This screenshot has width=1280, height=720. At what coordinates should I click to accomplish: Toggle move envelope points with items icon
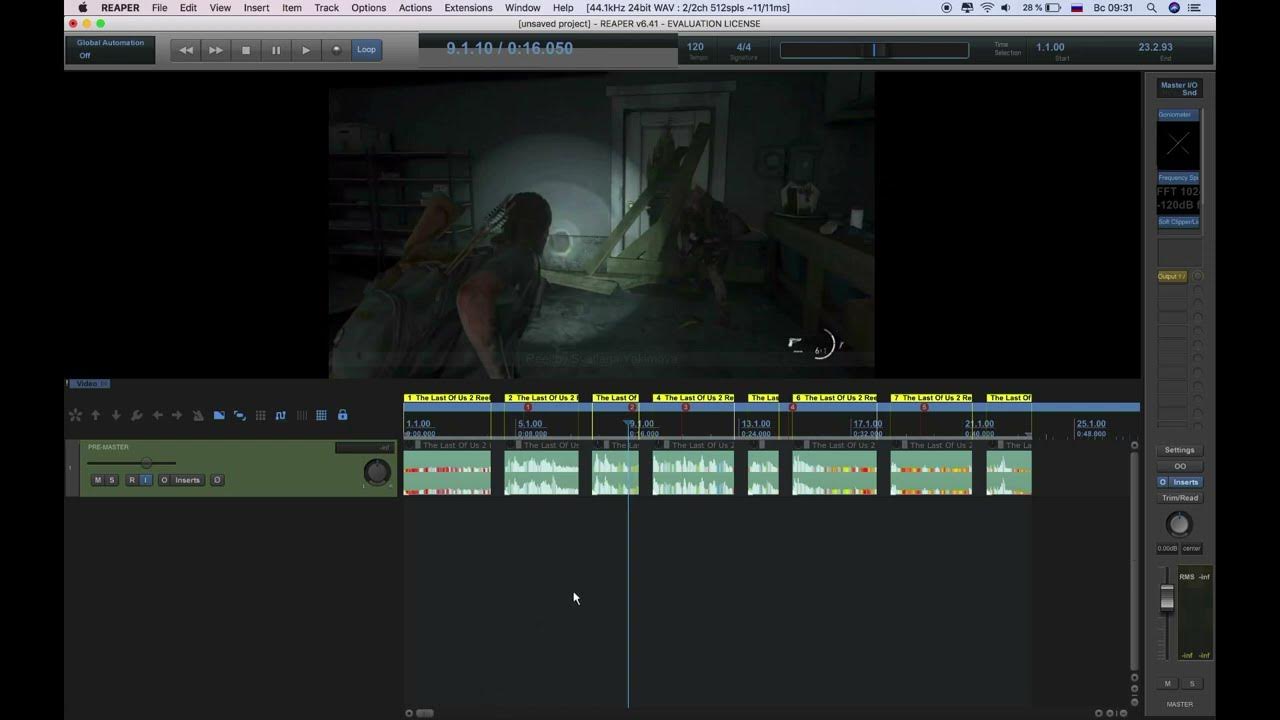tap(280, 415)
